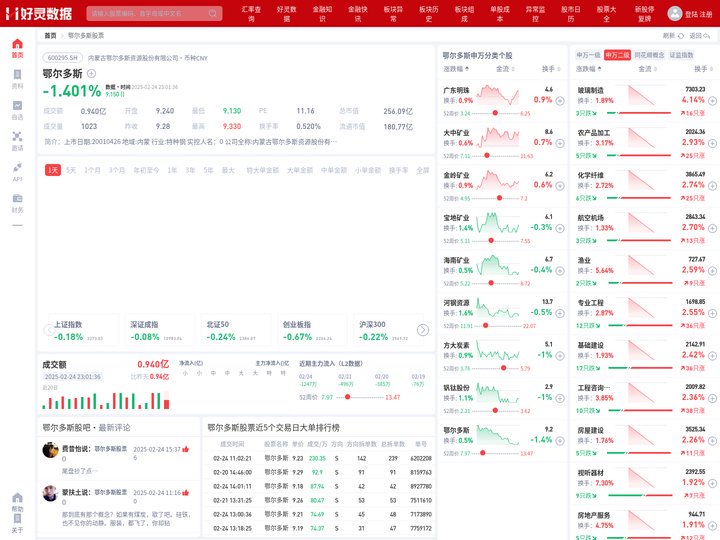Click plus icon on 广东明珠 row
The height and width of the screenshot is (540, 720).
[x=560, y=101]
